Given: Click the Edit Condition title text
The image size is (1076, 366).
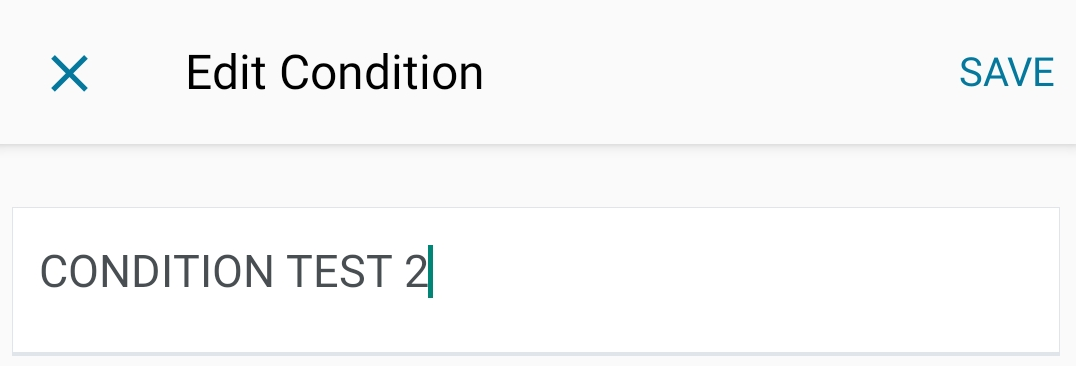Looking at the screenshot, I should pos(334,73).
